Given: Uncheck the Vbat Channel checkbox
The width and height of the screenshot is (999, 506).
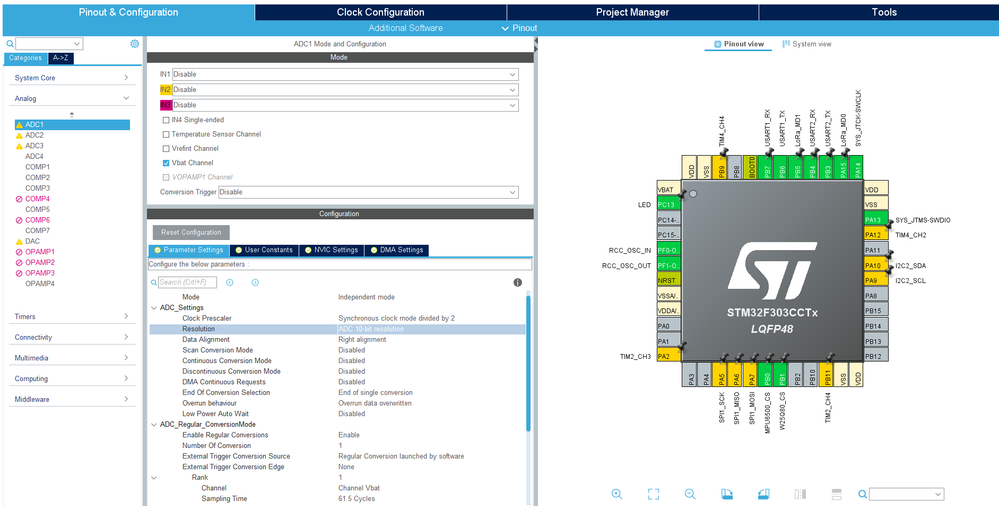Looking at the screenshot, I should (x=166, y=163).
